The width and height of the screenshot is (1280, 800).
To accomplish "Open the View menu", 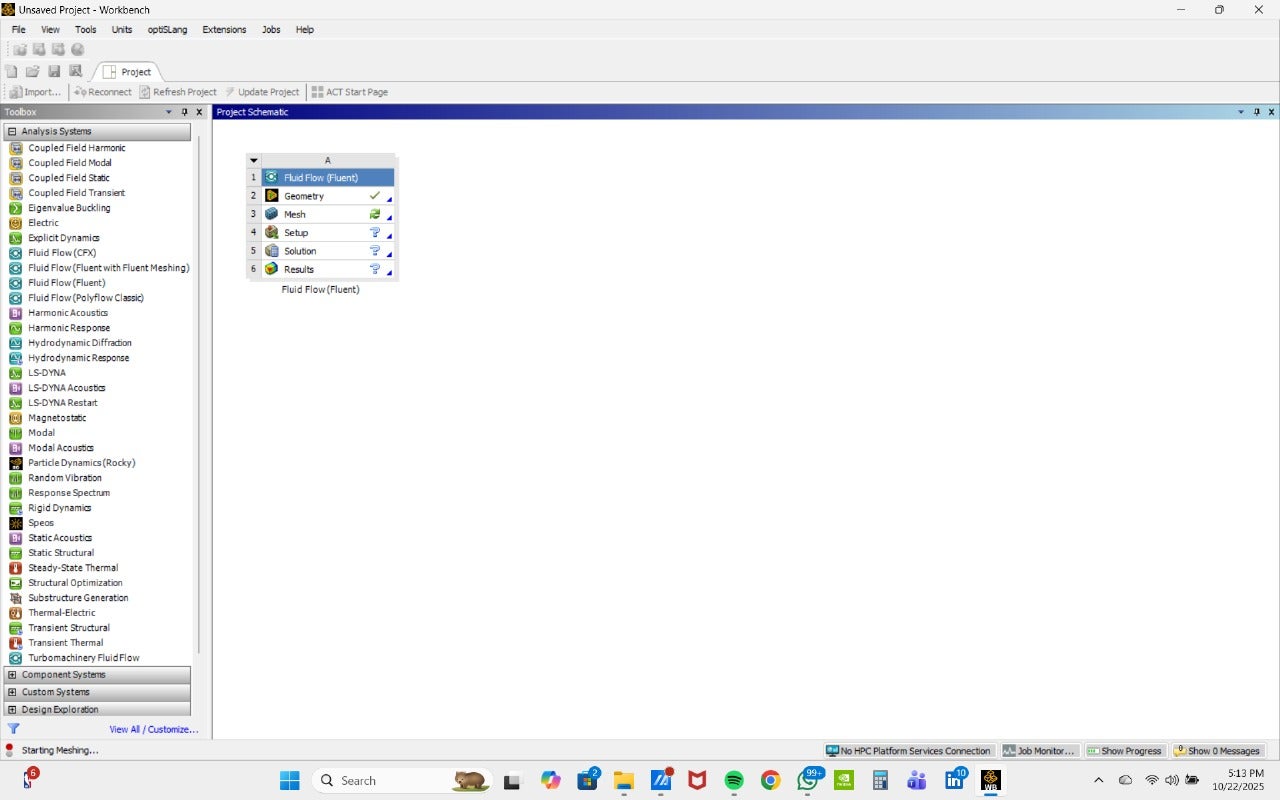I will point(50,30).
